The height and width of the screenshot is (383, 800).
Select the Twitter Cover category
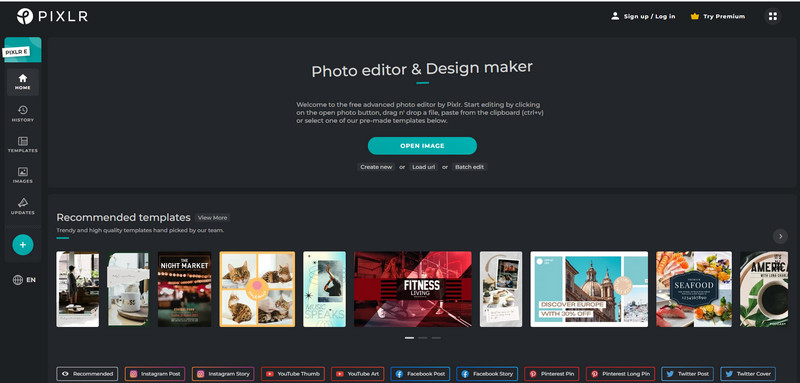tap(748, 374)
